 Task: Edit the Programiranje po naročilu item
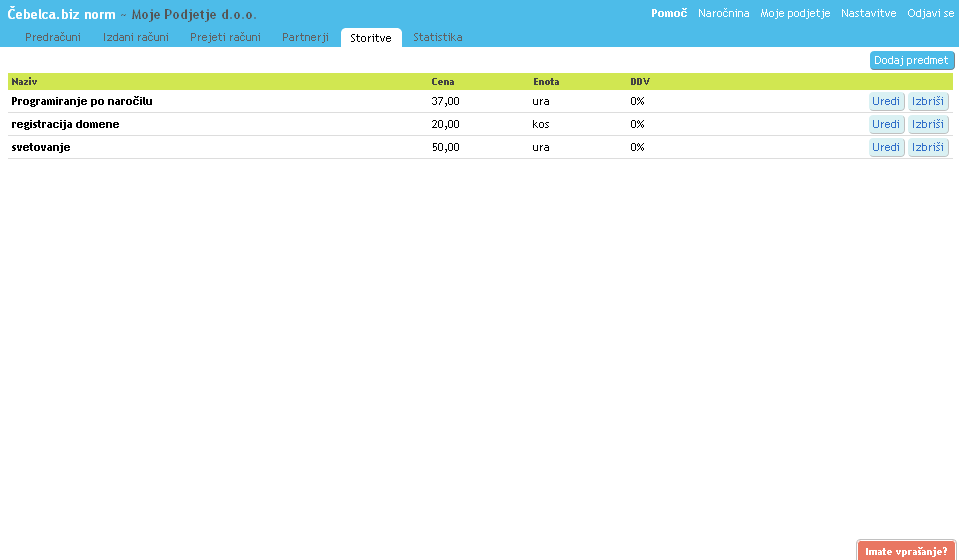point(886,101)
